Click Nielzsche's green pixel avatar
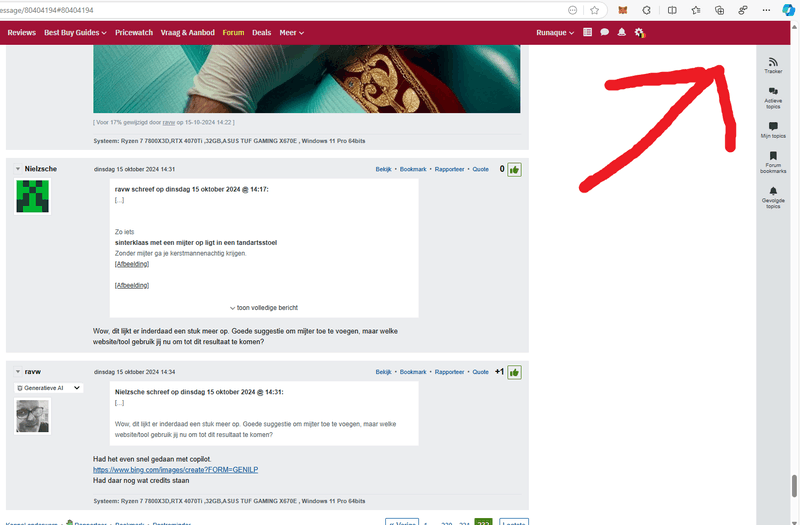 (x=32, y=196)
